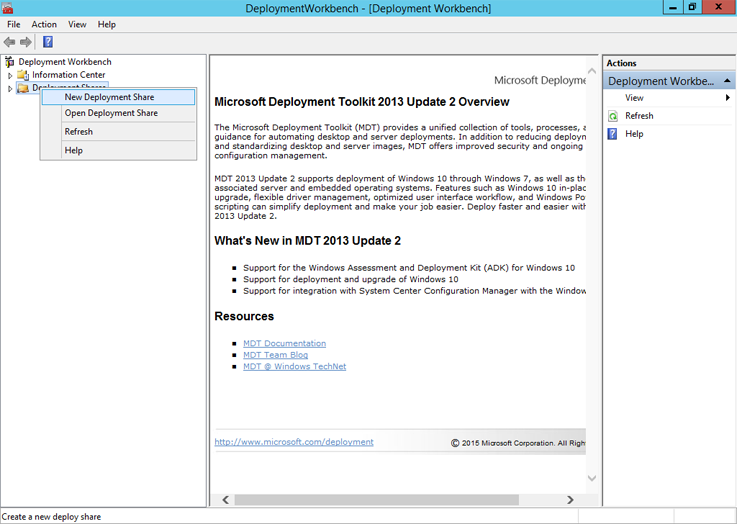Select New Deployment Share from context menu
The height and width of the screenshot is (524, 737).
tap(109, 97)
